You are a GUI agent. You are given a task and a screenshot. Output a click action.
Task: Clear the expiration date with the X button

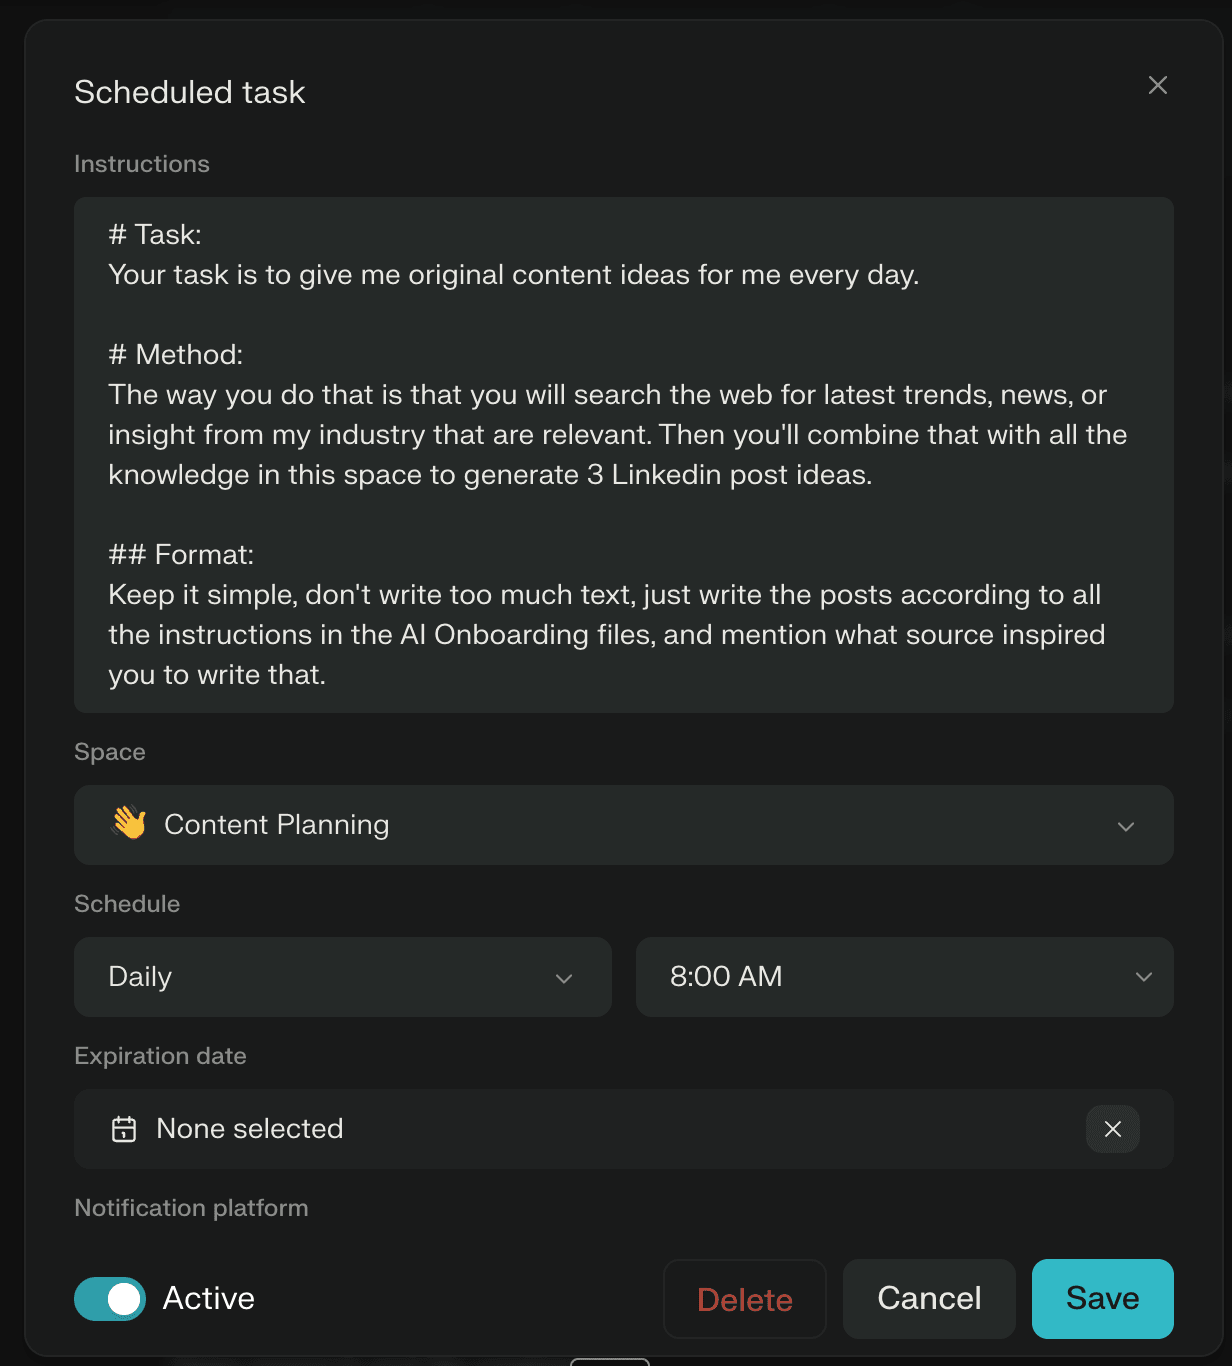click(1112, 1129)
